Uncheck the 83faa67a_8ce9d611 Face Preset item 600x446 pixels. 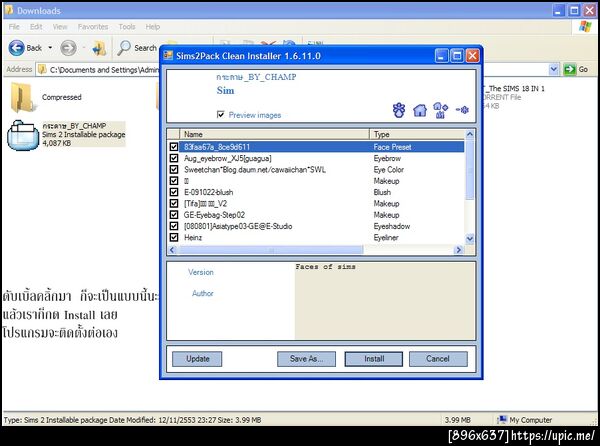[x=174, y=147]
